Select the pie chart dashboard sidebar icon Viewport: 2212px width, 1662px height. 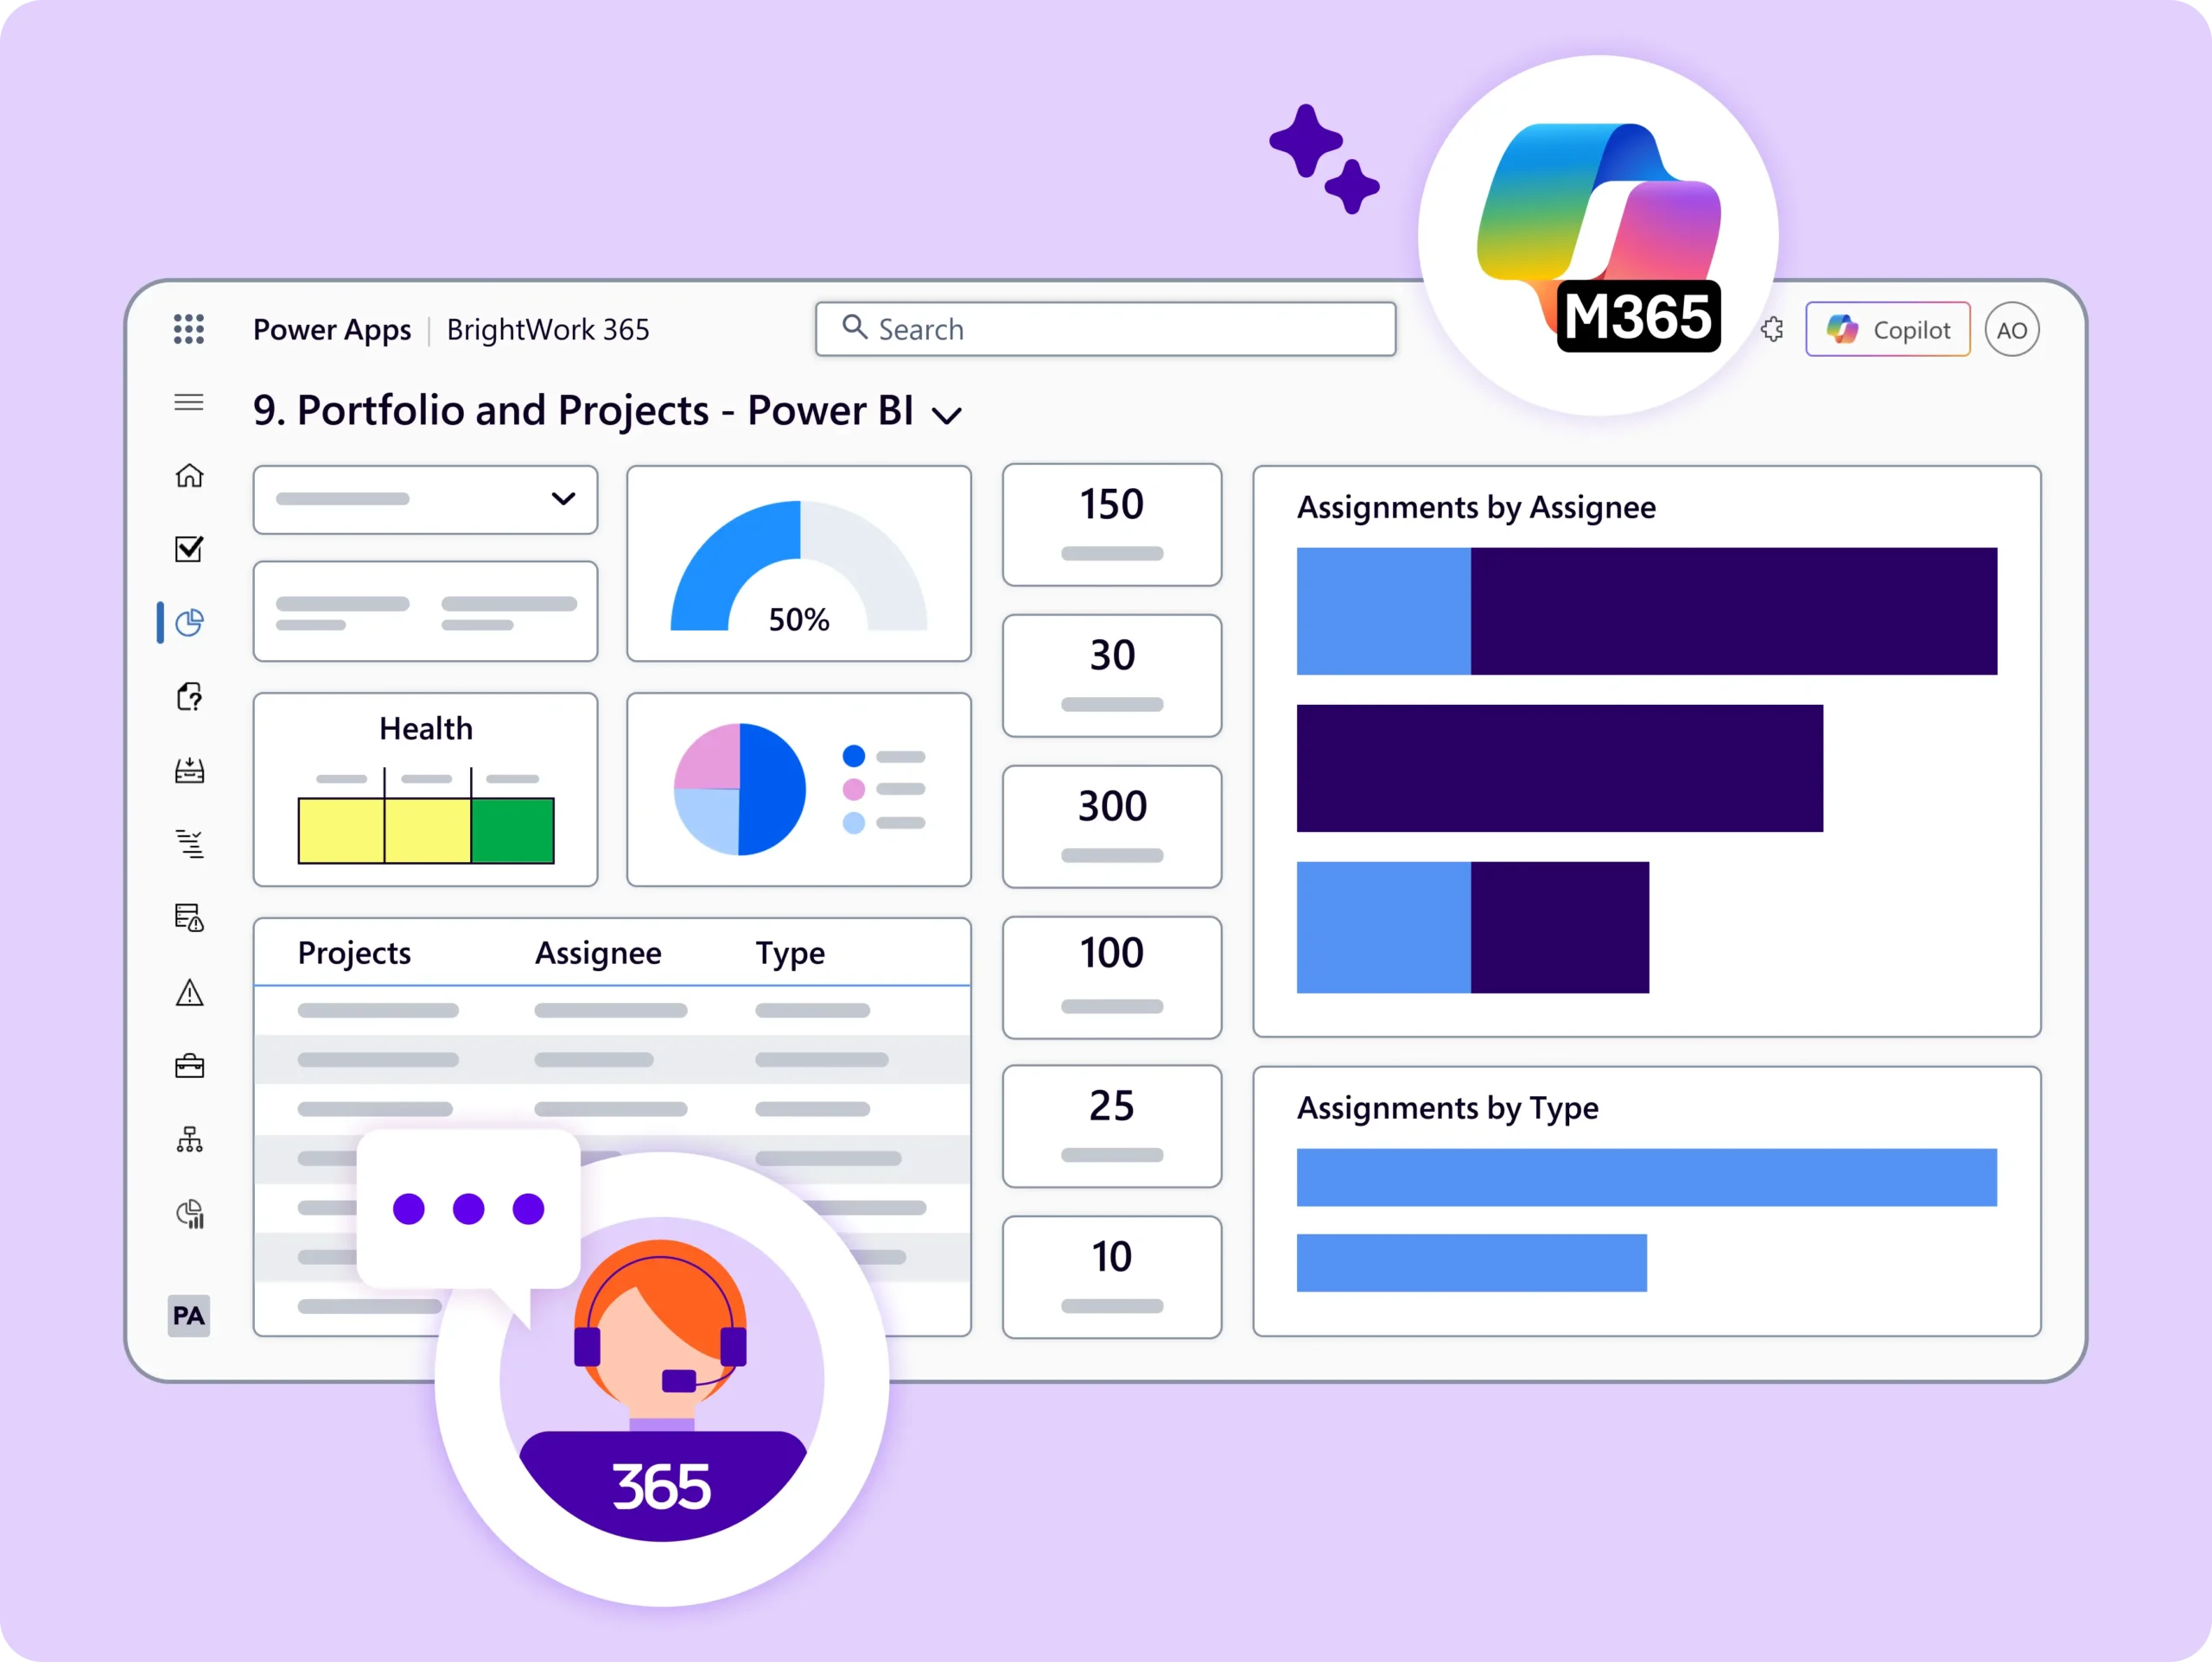coord(189,623)
